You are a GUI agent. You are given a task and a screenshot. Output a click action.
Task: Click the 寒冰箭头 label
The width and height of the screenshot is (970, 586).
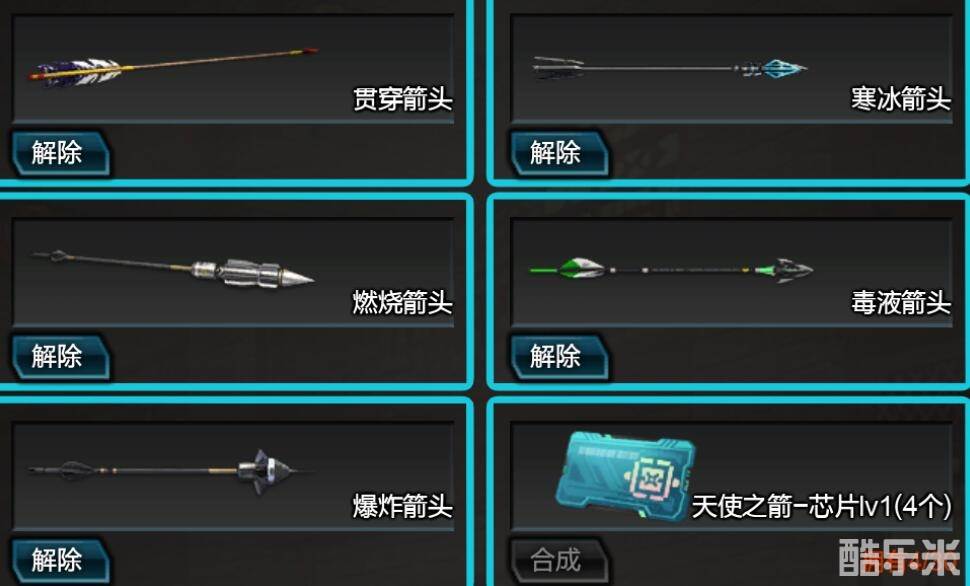(901, 99)
